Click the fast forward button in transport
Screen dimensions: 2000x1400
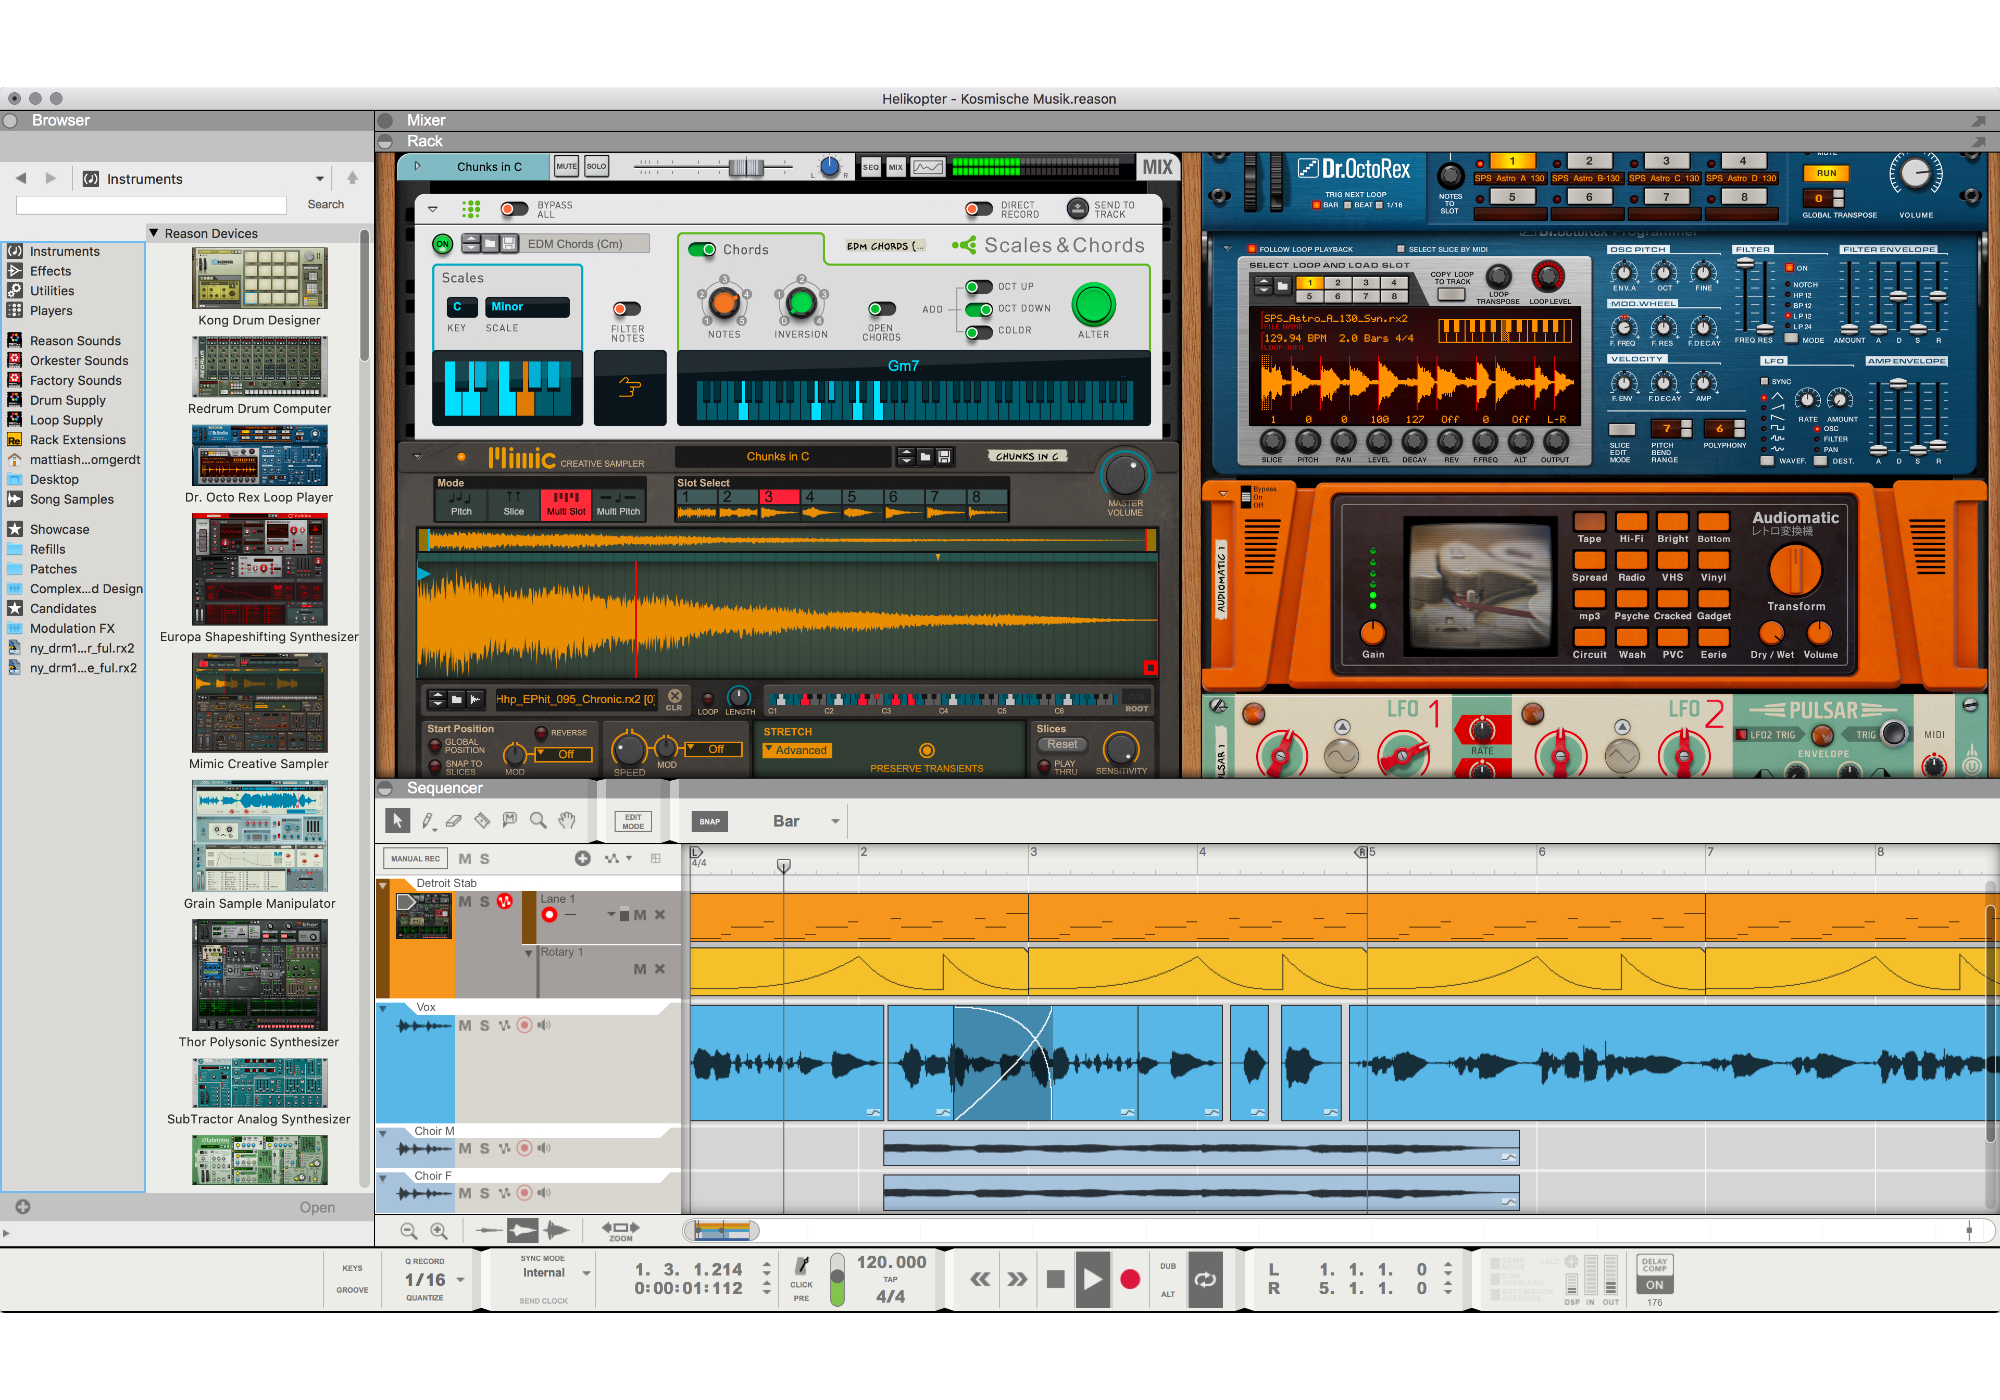click(x=1017, y=1279)
